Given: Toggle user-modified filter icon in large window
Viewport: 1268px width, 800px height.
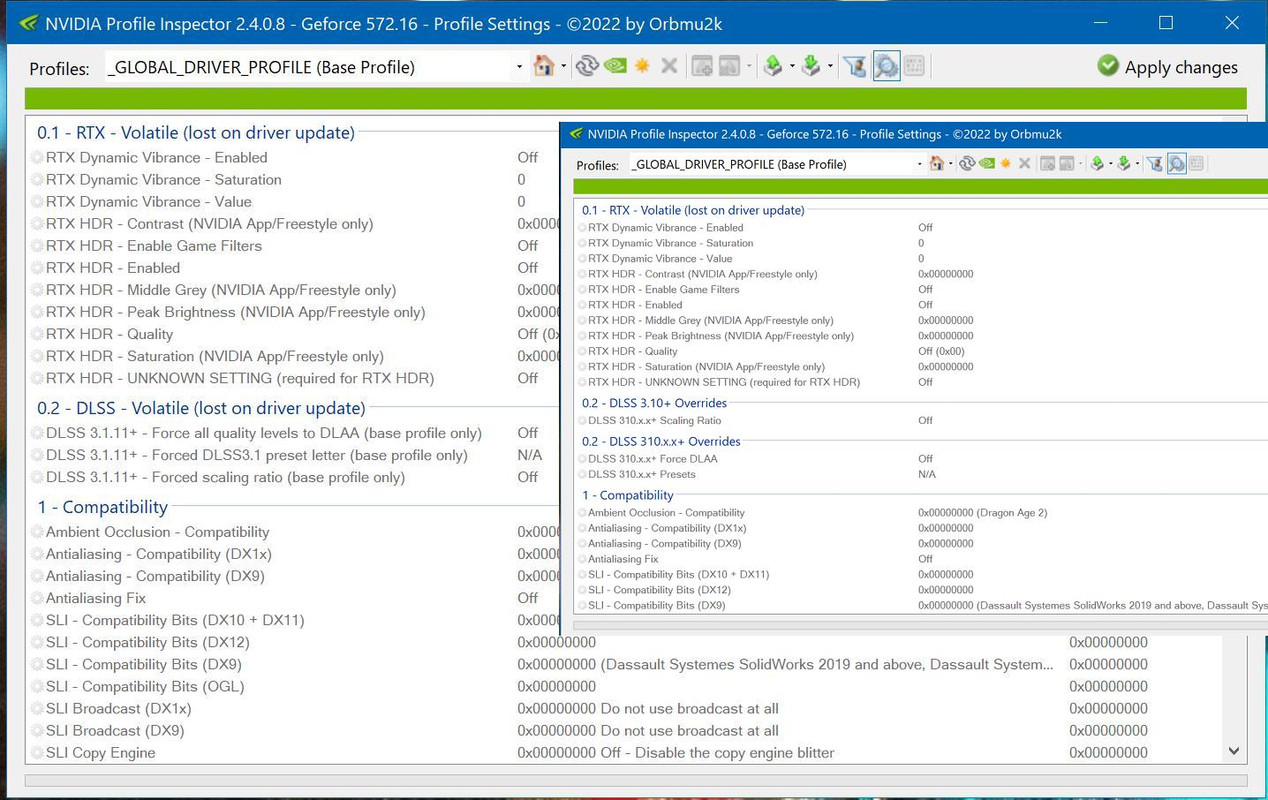Looking at the screenshot, I should (x=855, y=66).
